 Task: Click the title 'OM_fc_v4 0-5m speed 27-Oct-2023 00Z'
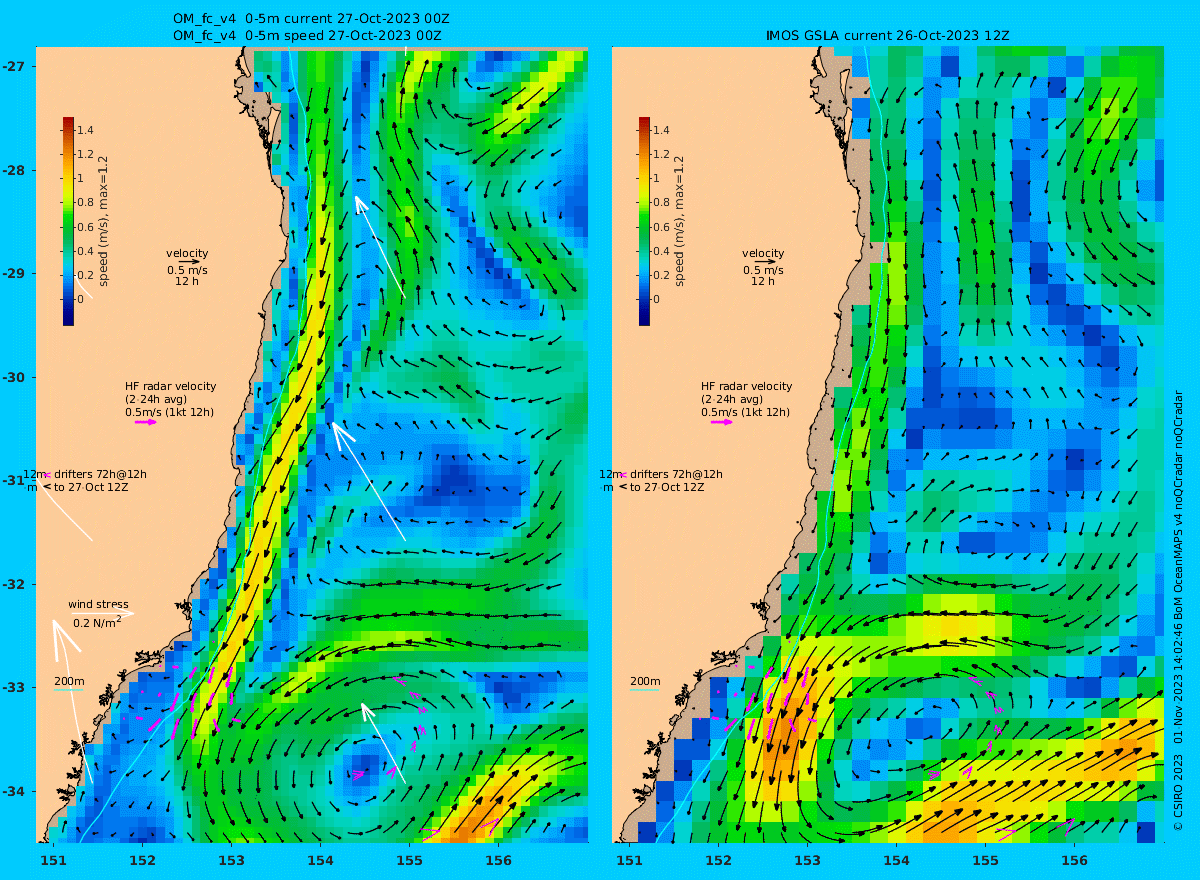coord(307,35)
